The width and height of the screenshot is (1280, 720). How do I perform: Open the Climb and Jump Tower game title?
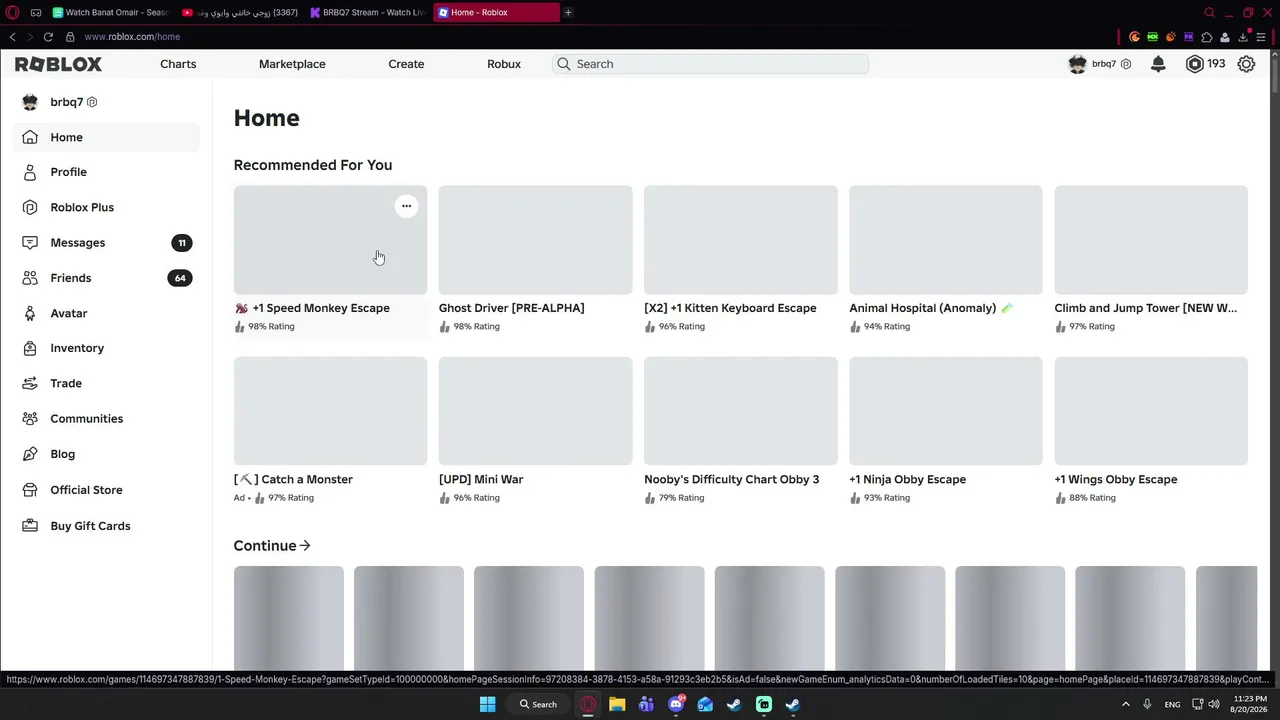1146,308
